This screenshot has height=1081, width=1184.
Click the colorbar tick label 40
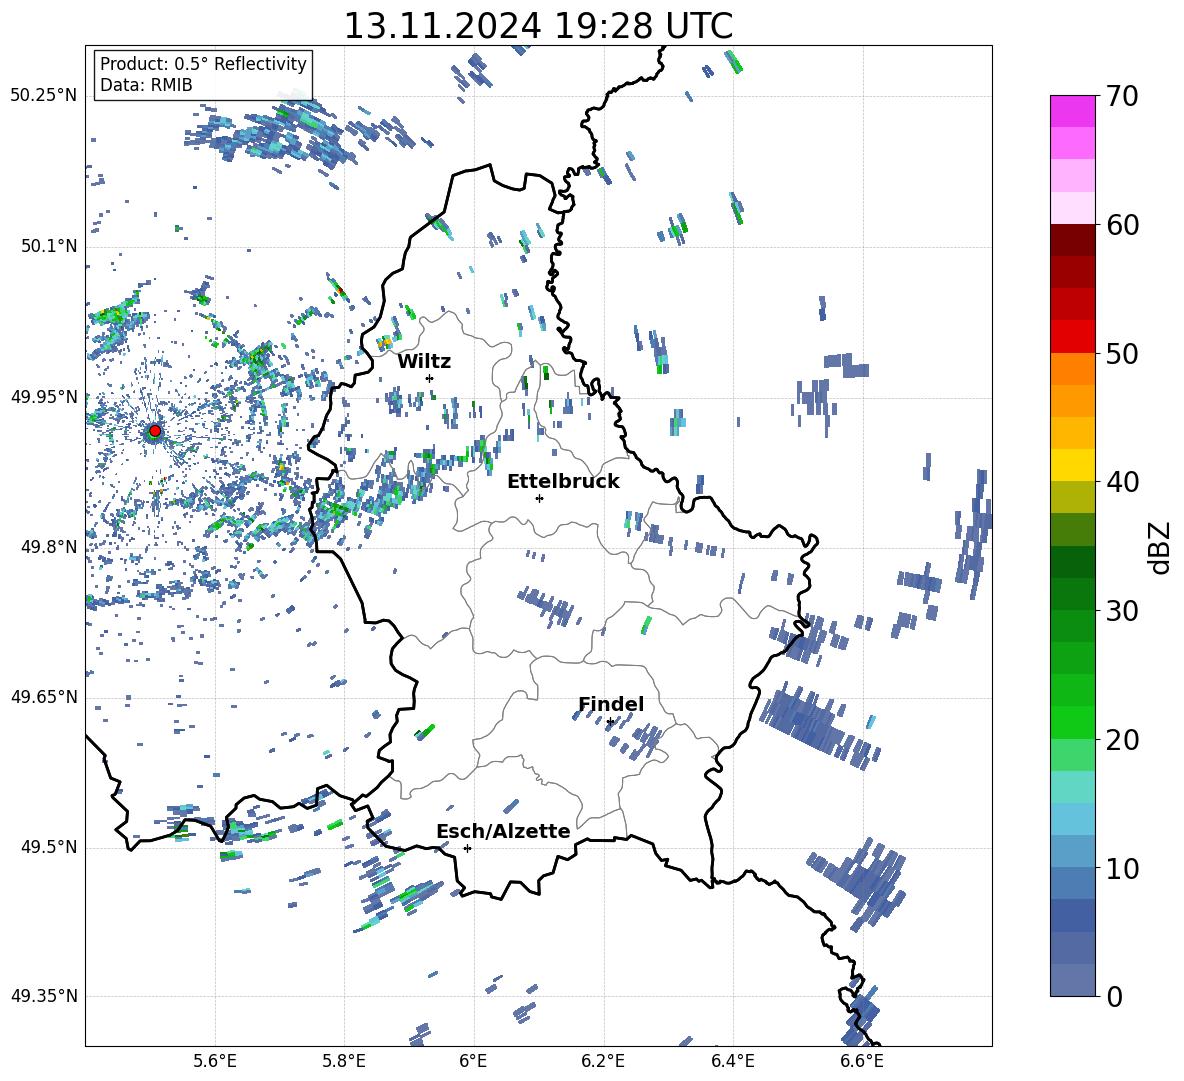1122,482
